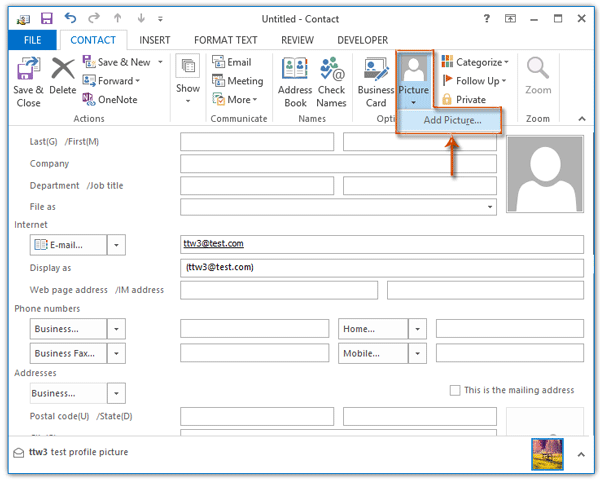Screen dimensions: 600x480
Task: Go to previous item arrow
Action: pos(117,18)
